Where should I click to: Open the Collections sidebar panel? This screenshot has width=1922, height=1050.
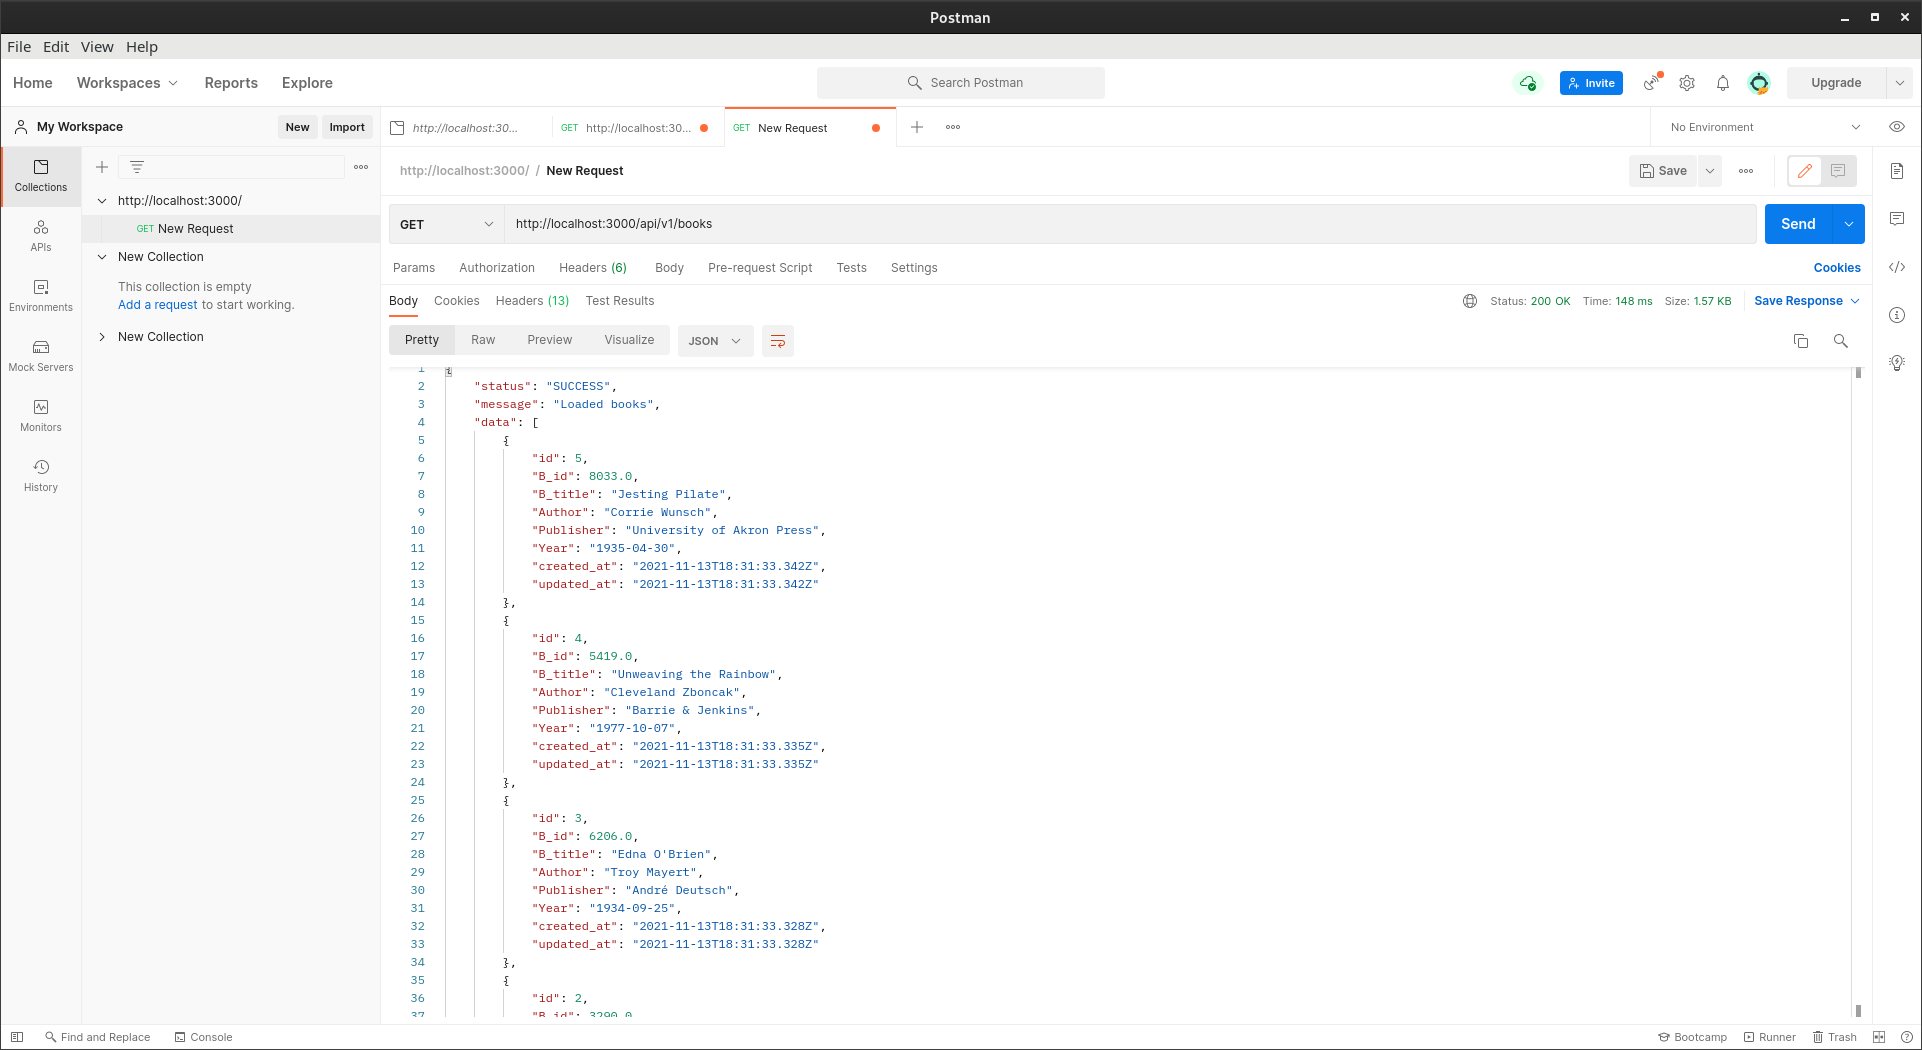click(41, 176)
